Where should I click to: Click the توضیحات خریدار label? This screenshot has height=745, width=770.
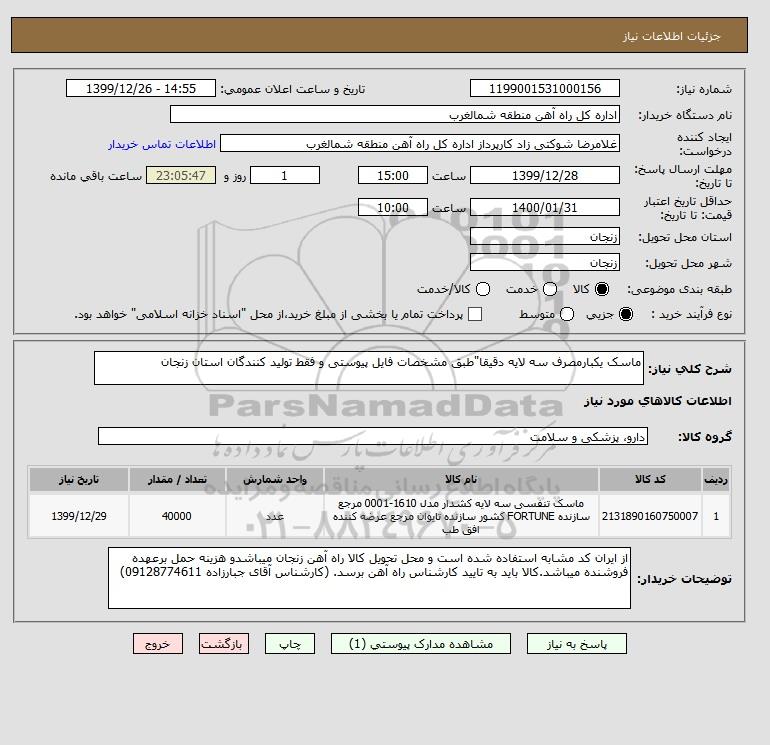pyautogui.click(x=685, y=579)
